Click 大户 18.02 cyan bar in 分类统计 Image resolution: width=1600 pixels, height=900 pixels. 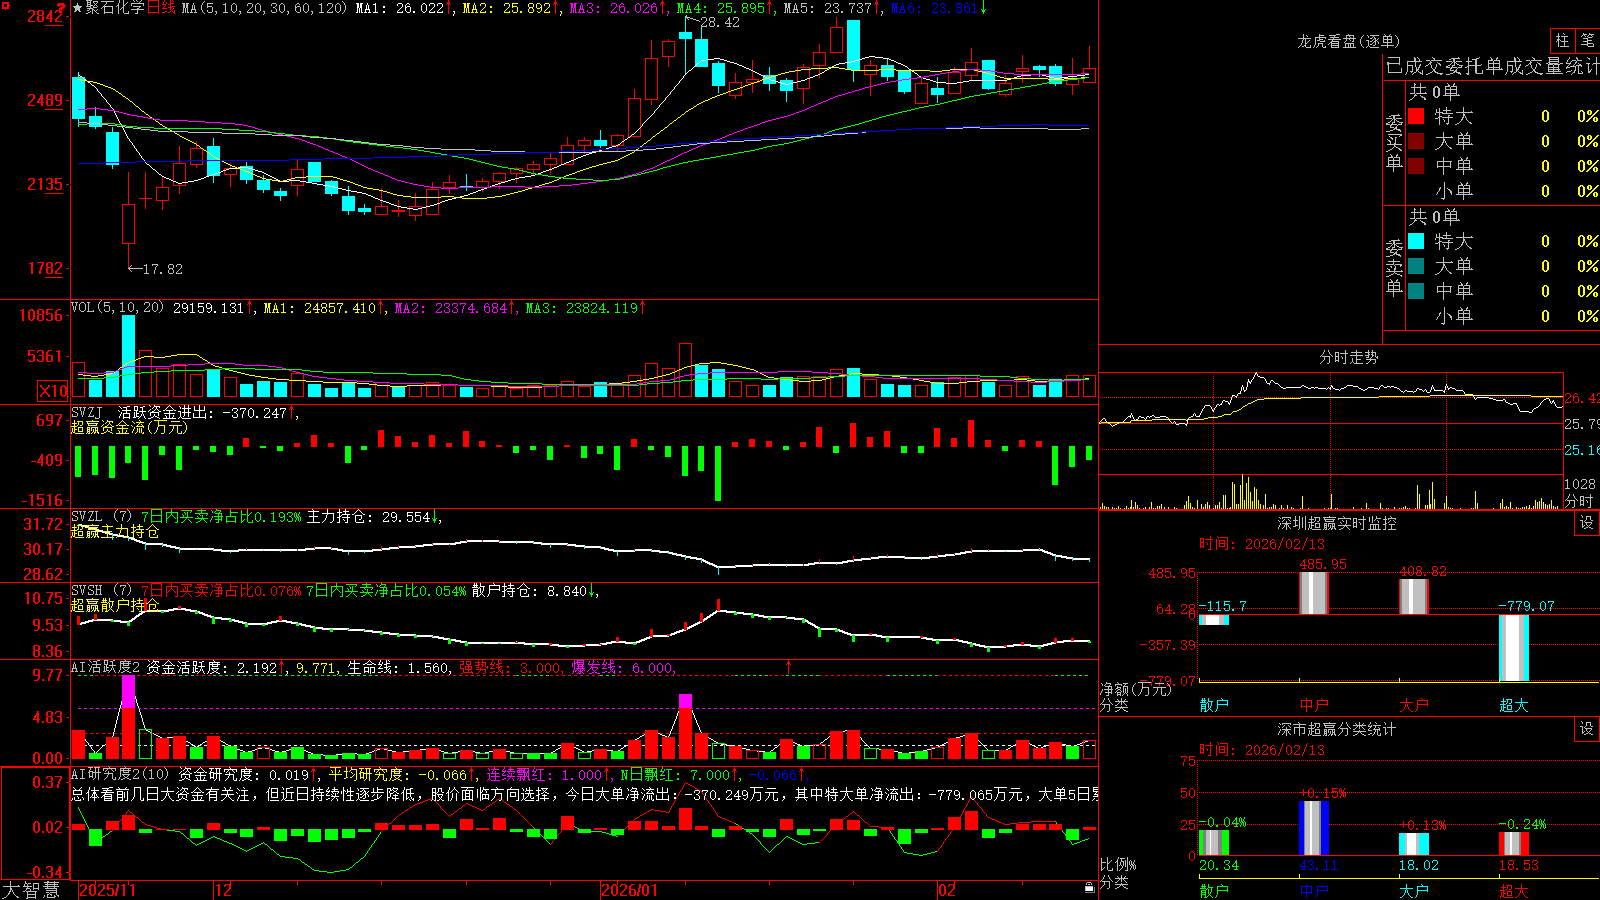1414,844
